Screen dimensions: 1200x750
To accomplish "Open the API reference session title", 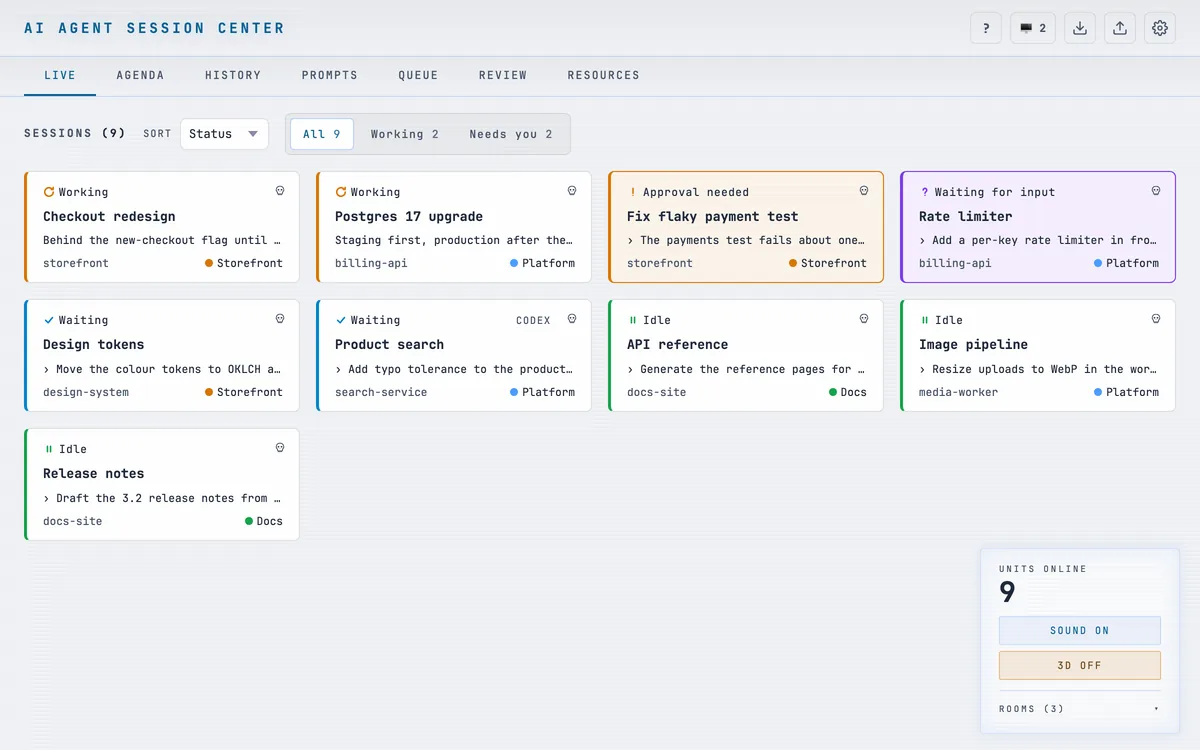I will pos(678,344).
